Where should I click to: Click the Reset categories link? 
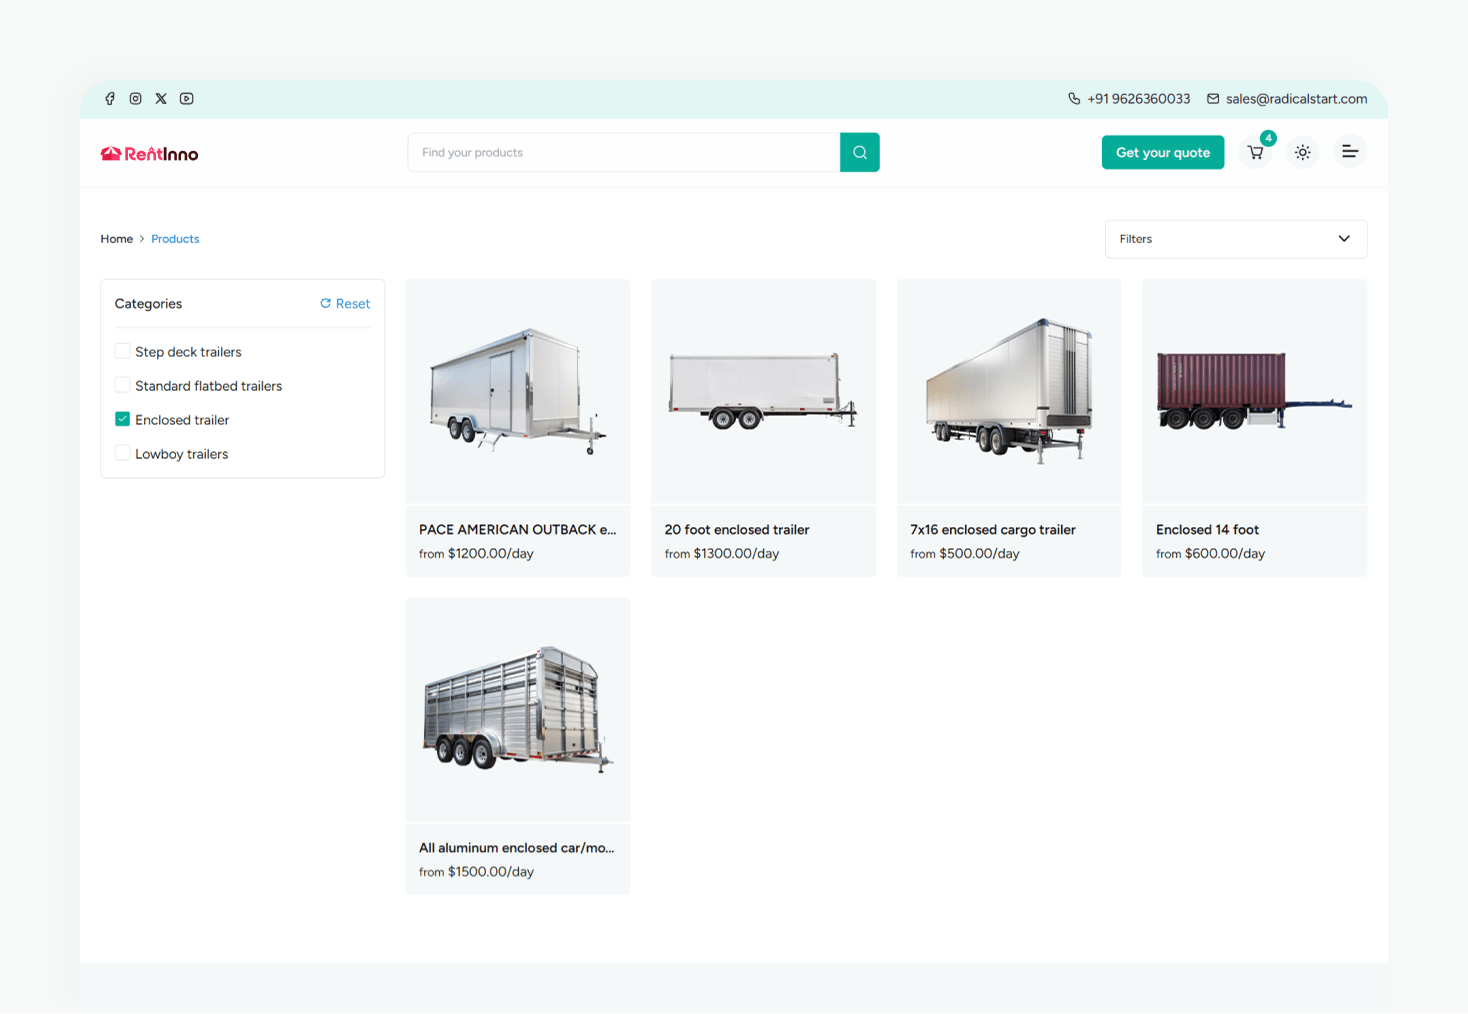coord(345,304)
